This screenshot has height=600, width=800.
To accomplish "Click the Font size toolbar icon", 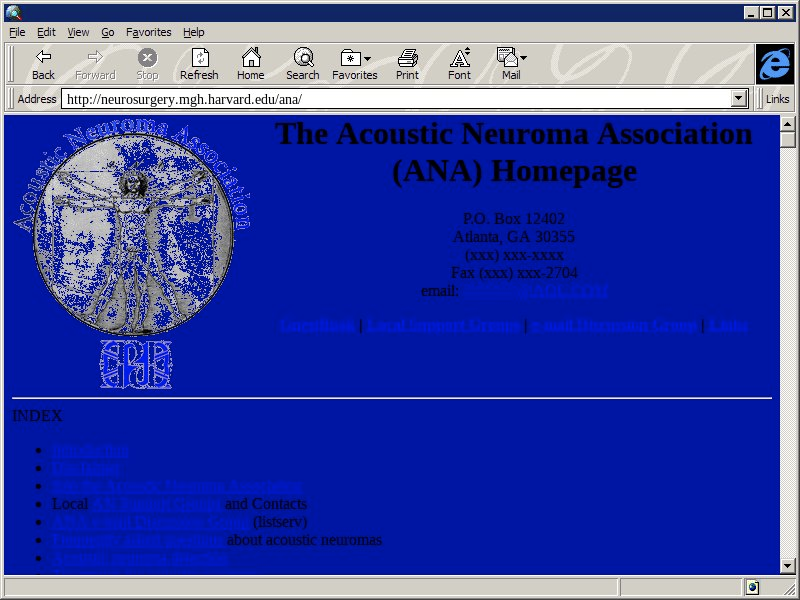I will pyautogui.click(x=459, y=64).
